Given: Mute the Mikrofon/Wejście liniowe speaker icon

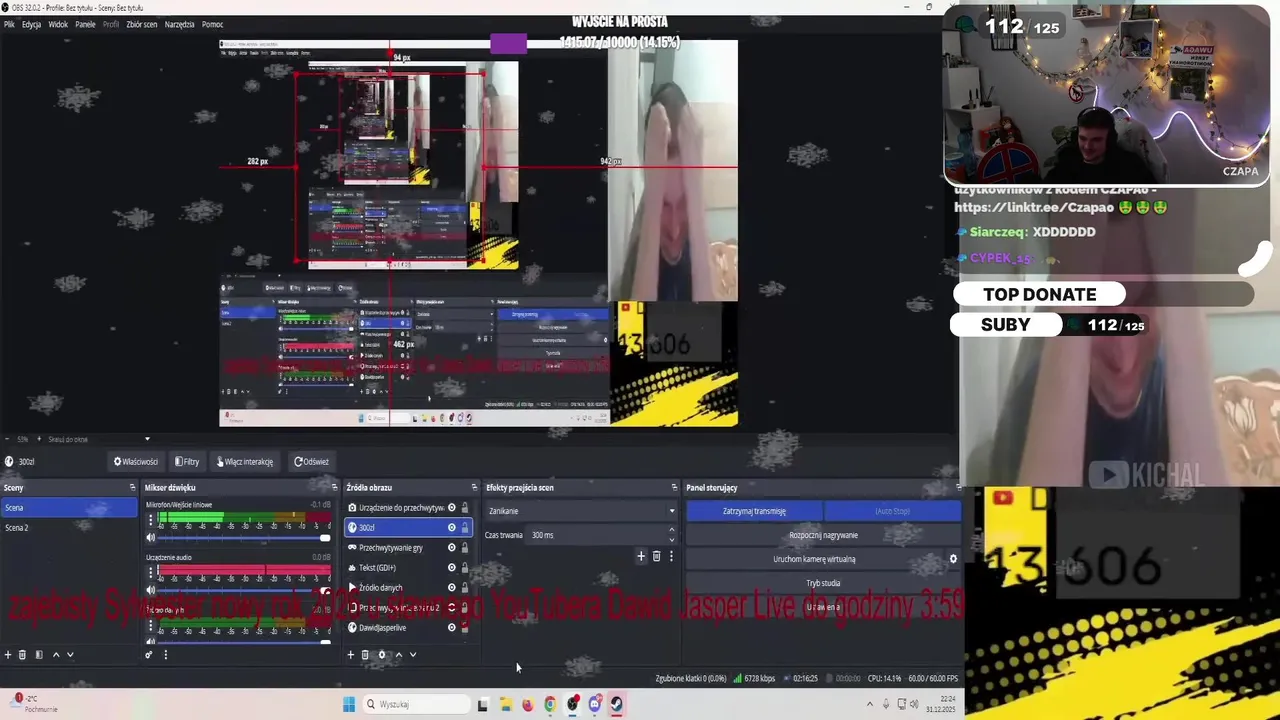Looking at the screenshot, I should point(151,538).
